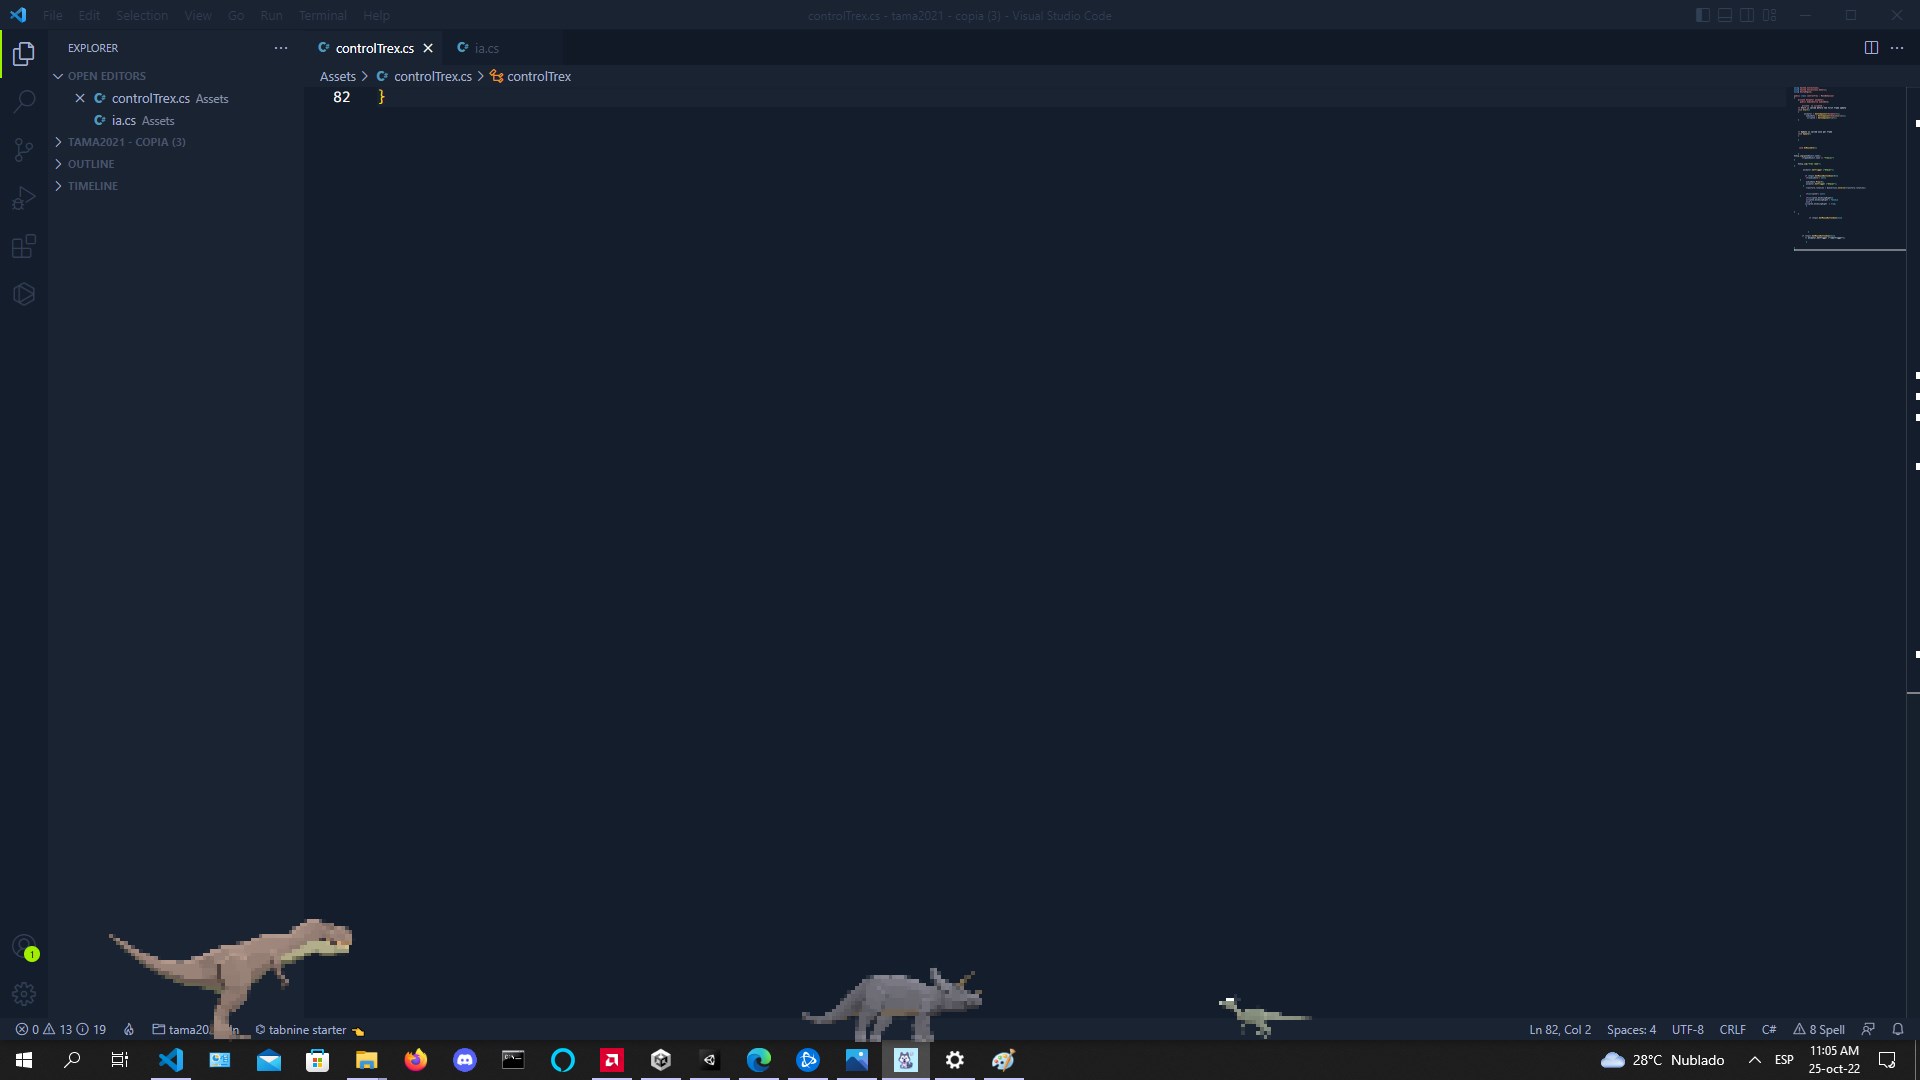Image resolution: width=1920 pixels, height=1080 pixels.
Task: Go to line via Ln 82, Col 2
Action: tap(1560, 1029)
